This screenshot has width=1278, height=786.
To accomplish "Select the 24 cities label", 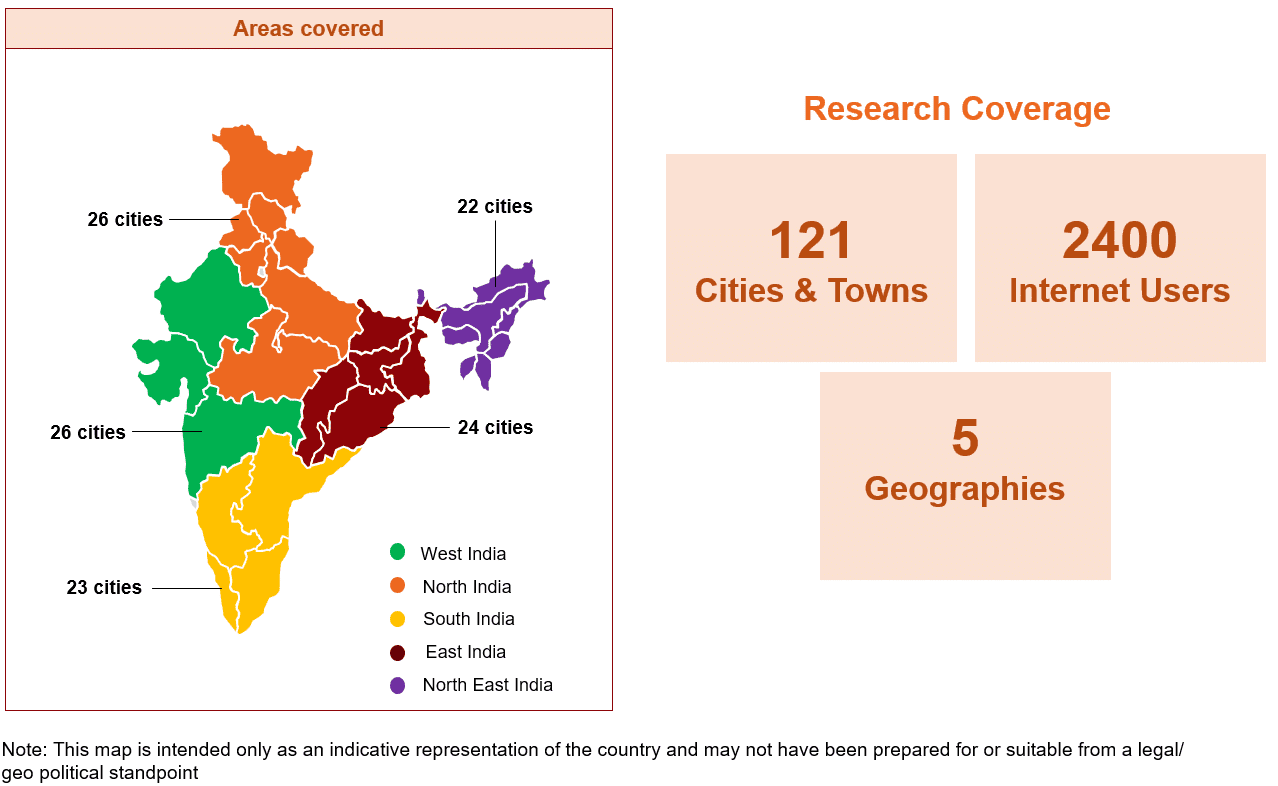I will coord(495,428).
